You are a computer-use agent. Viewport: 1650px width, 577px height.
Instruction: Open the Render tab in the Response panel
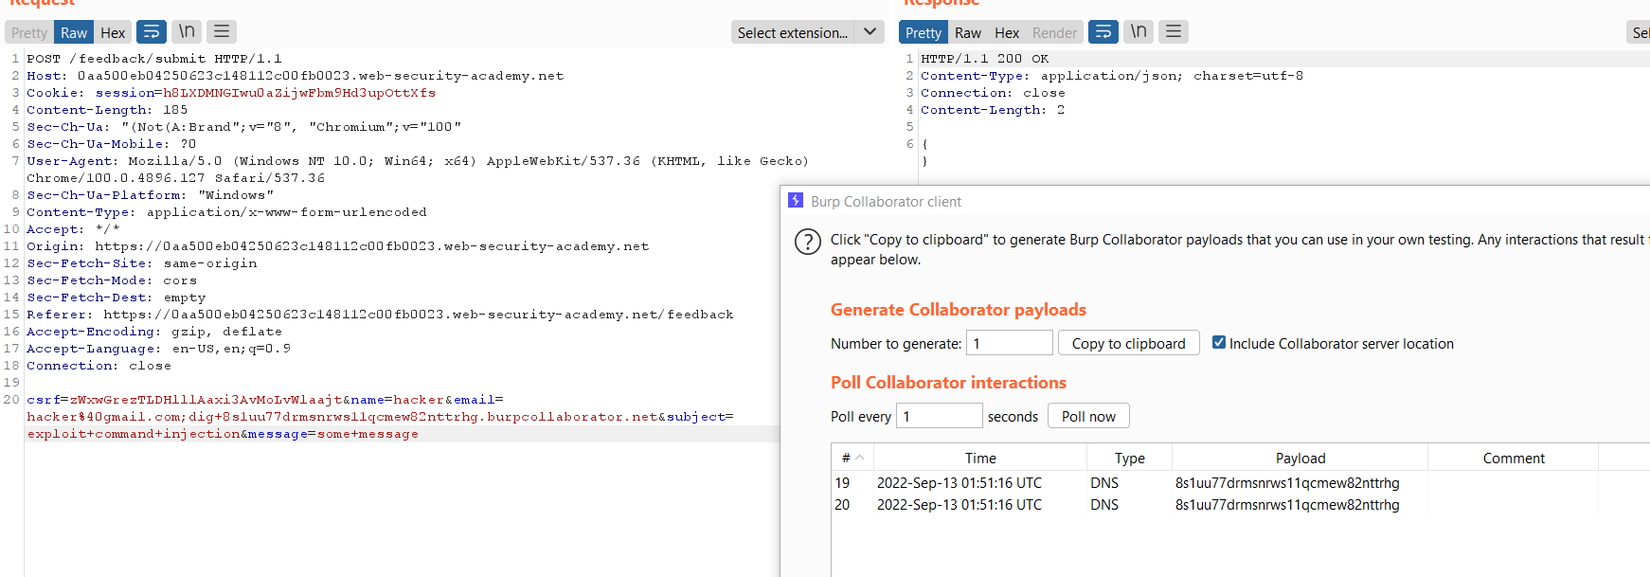click(x=1054, y=32)
